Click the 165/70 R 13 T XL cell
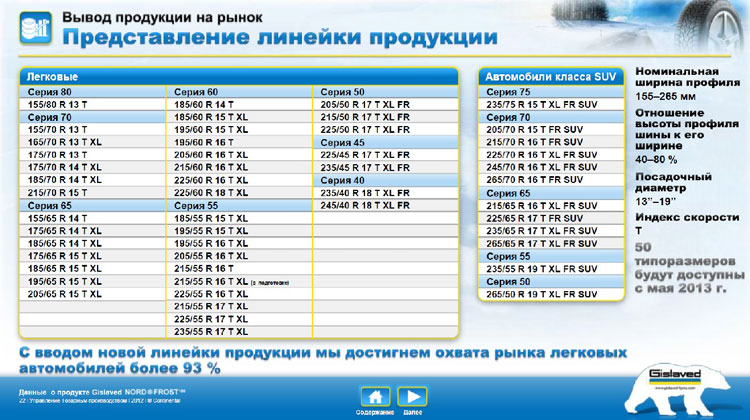The image size is (750, 420). click(x=92, y=142)
